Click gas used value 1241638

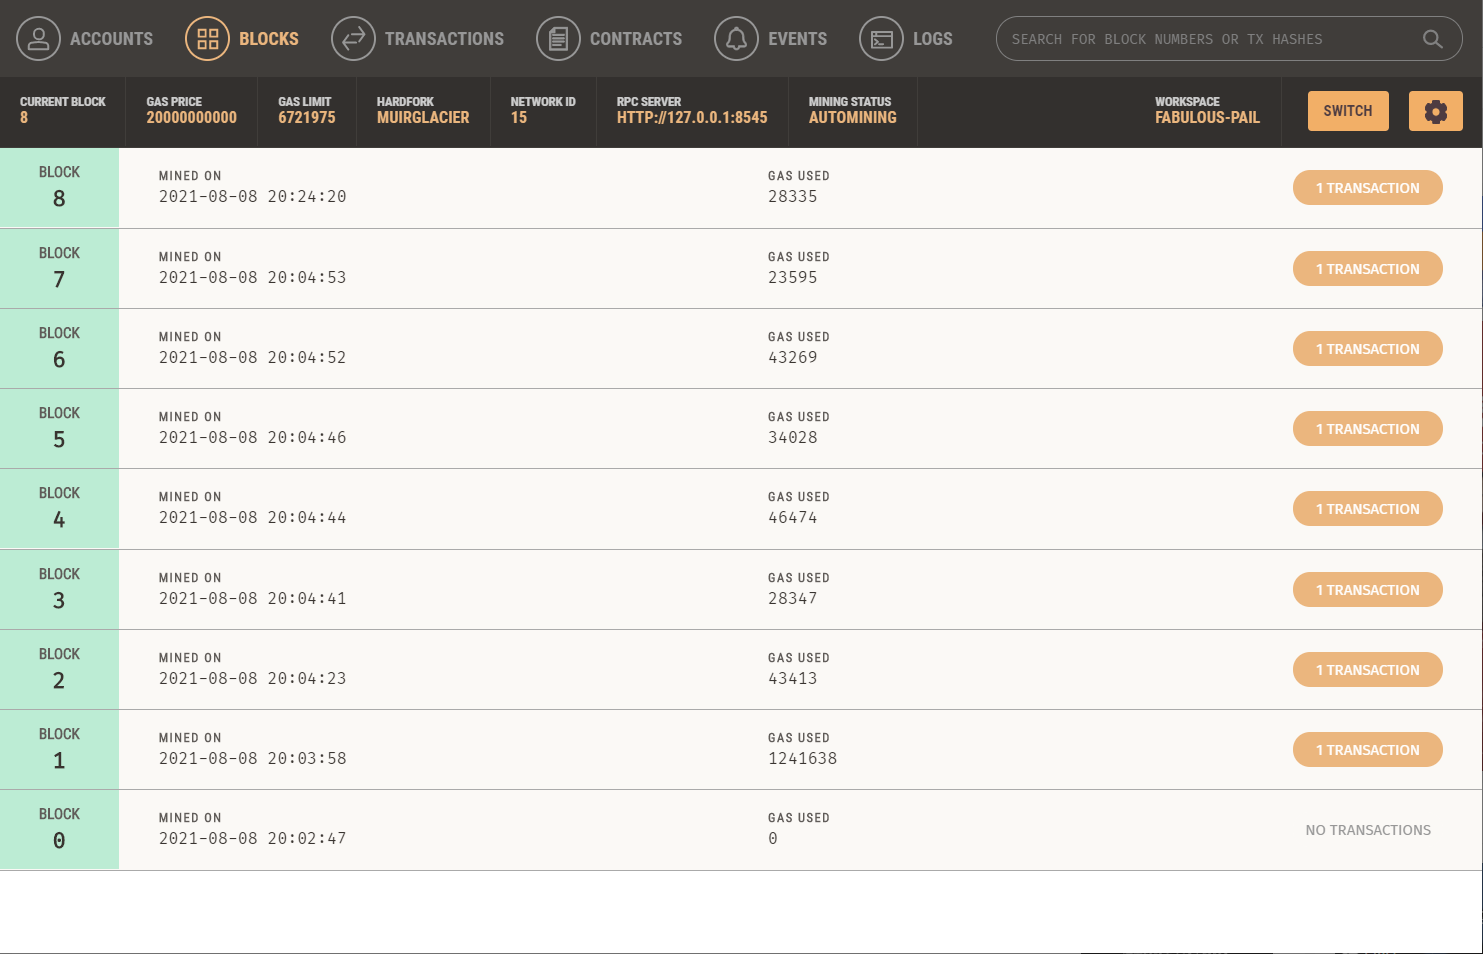pos(802,759)
